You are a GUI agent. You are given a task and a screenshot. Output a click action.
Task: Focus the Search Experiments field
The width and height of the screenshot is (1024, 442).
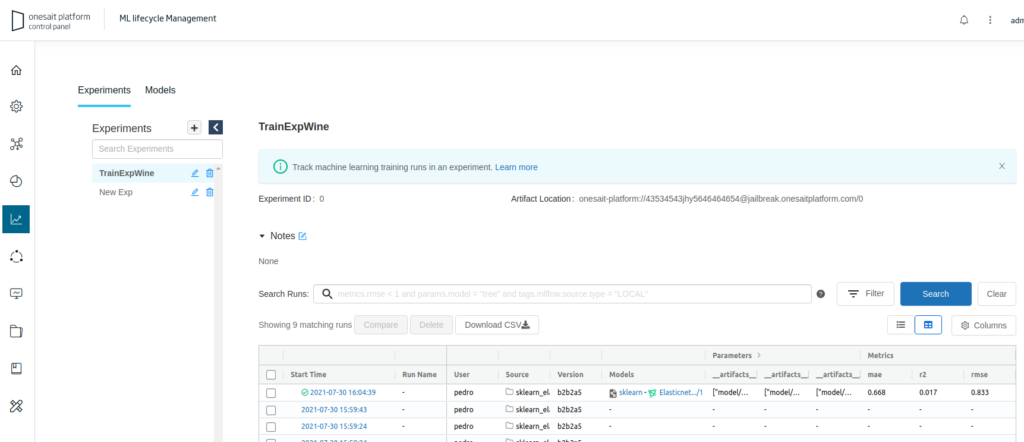click(157, 149)
